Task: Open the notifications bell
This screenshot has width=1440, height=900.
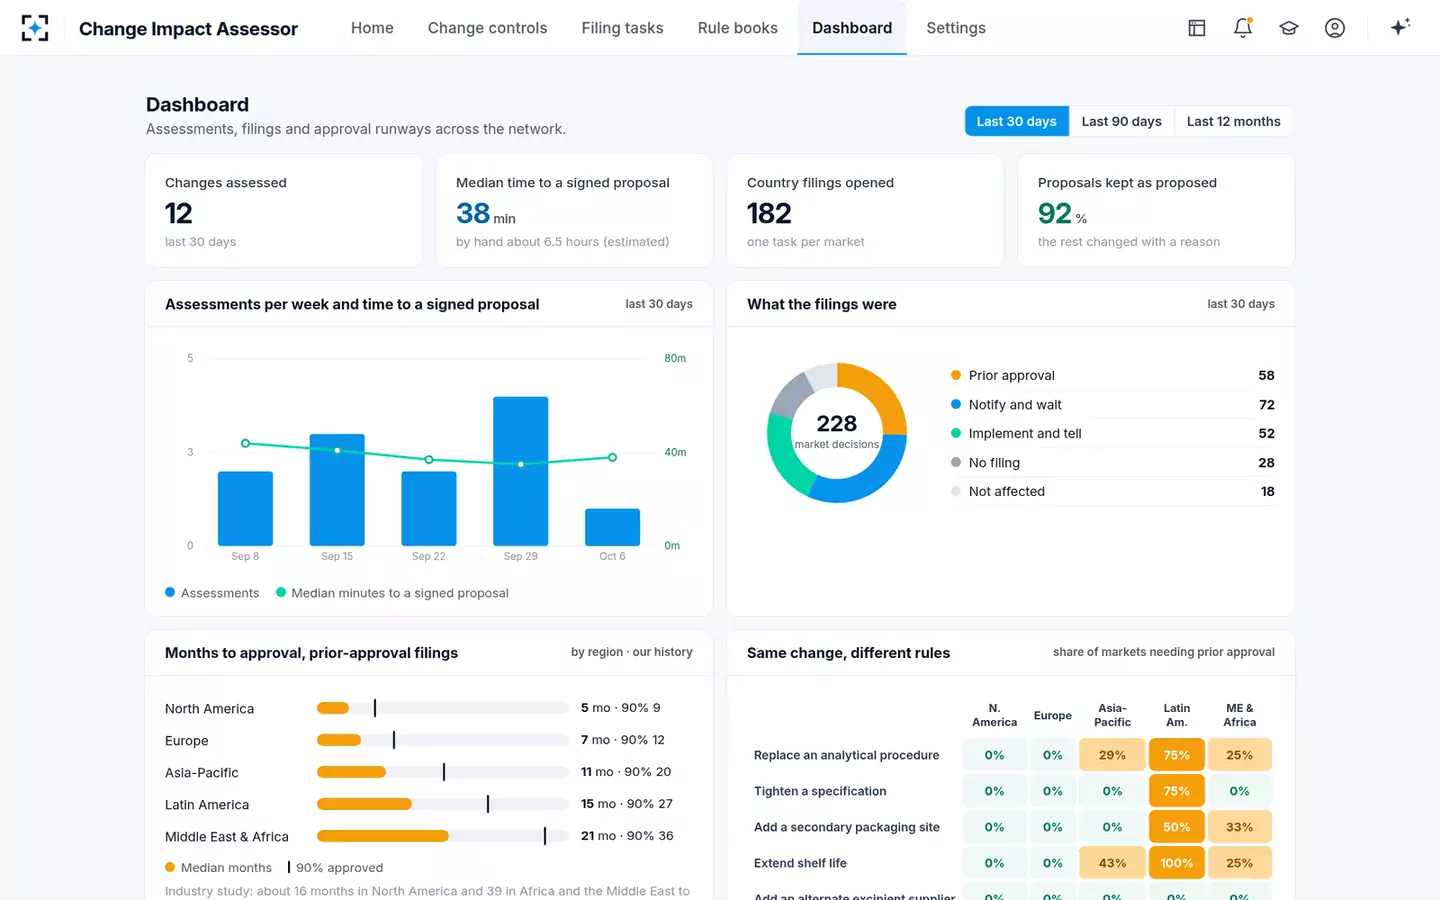Action: [x=1243, y=28]
